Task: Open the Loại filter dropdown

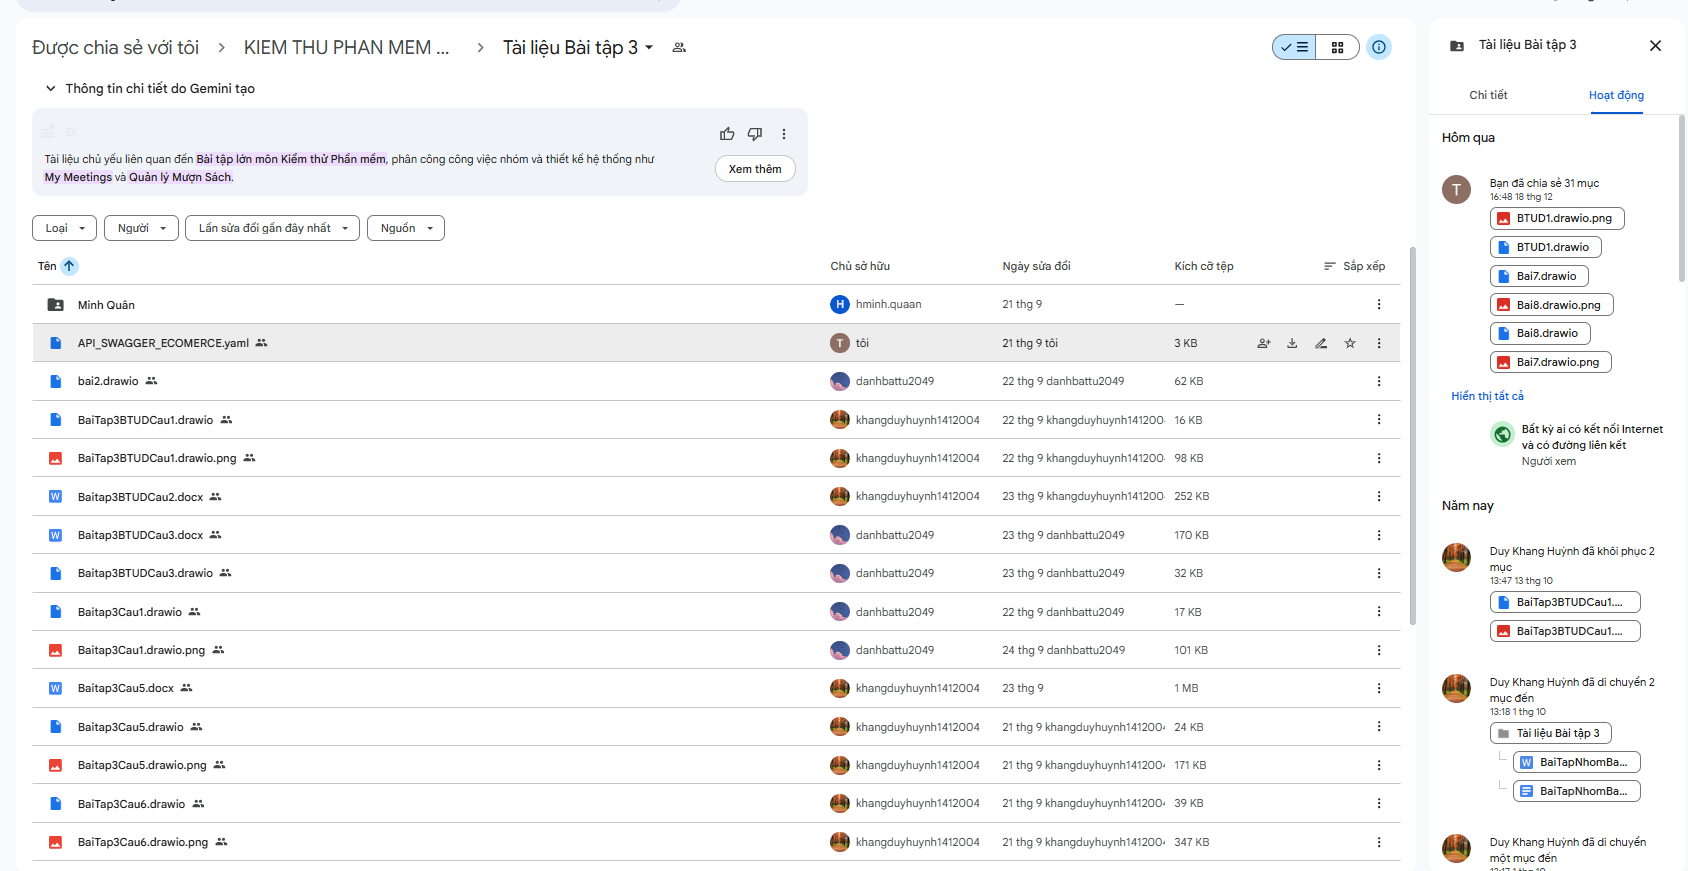Action: click(64, 228)
